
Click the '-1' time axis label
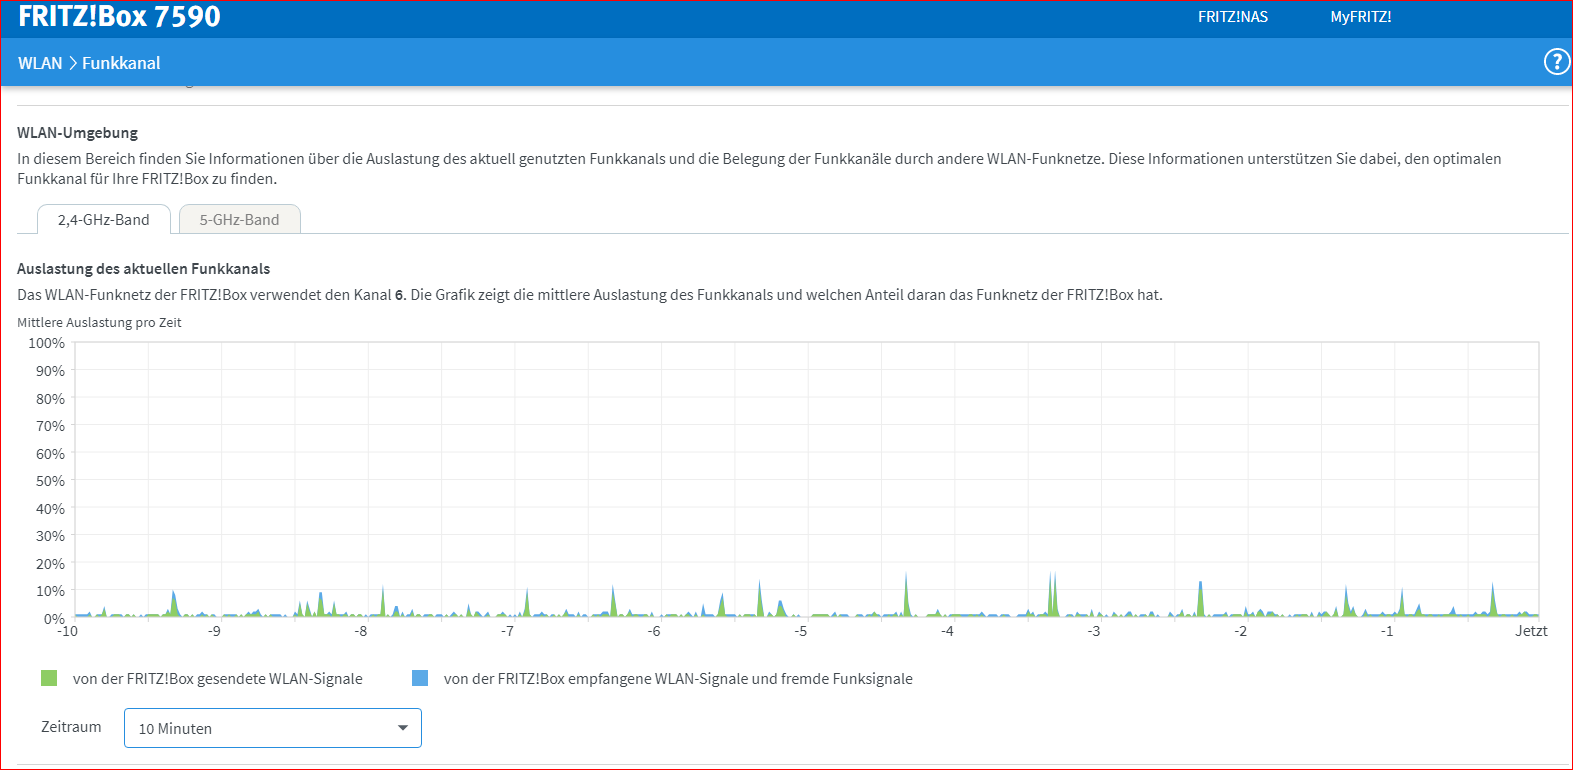click(1387, 631)
